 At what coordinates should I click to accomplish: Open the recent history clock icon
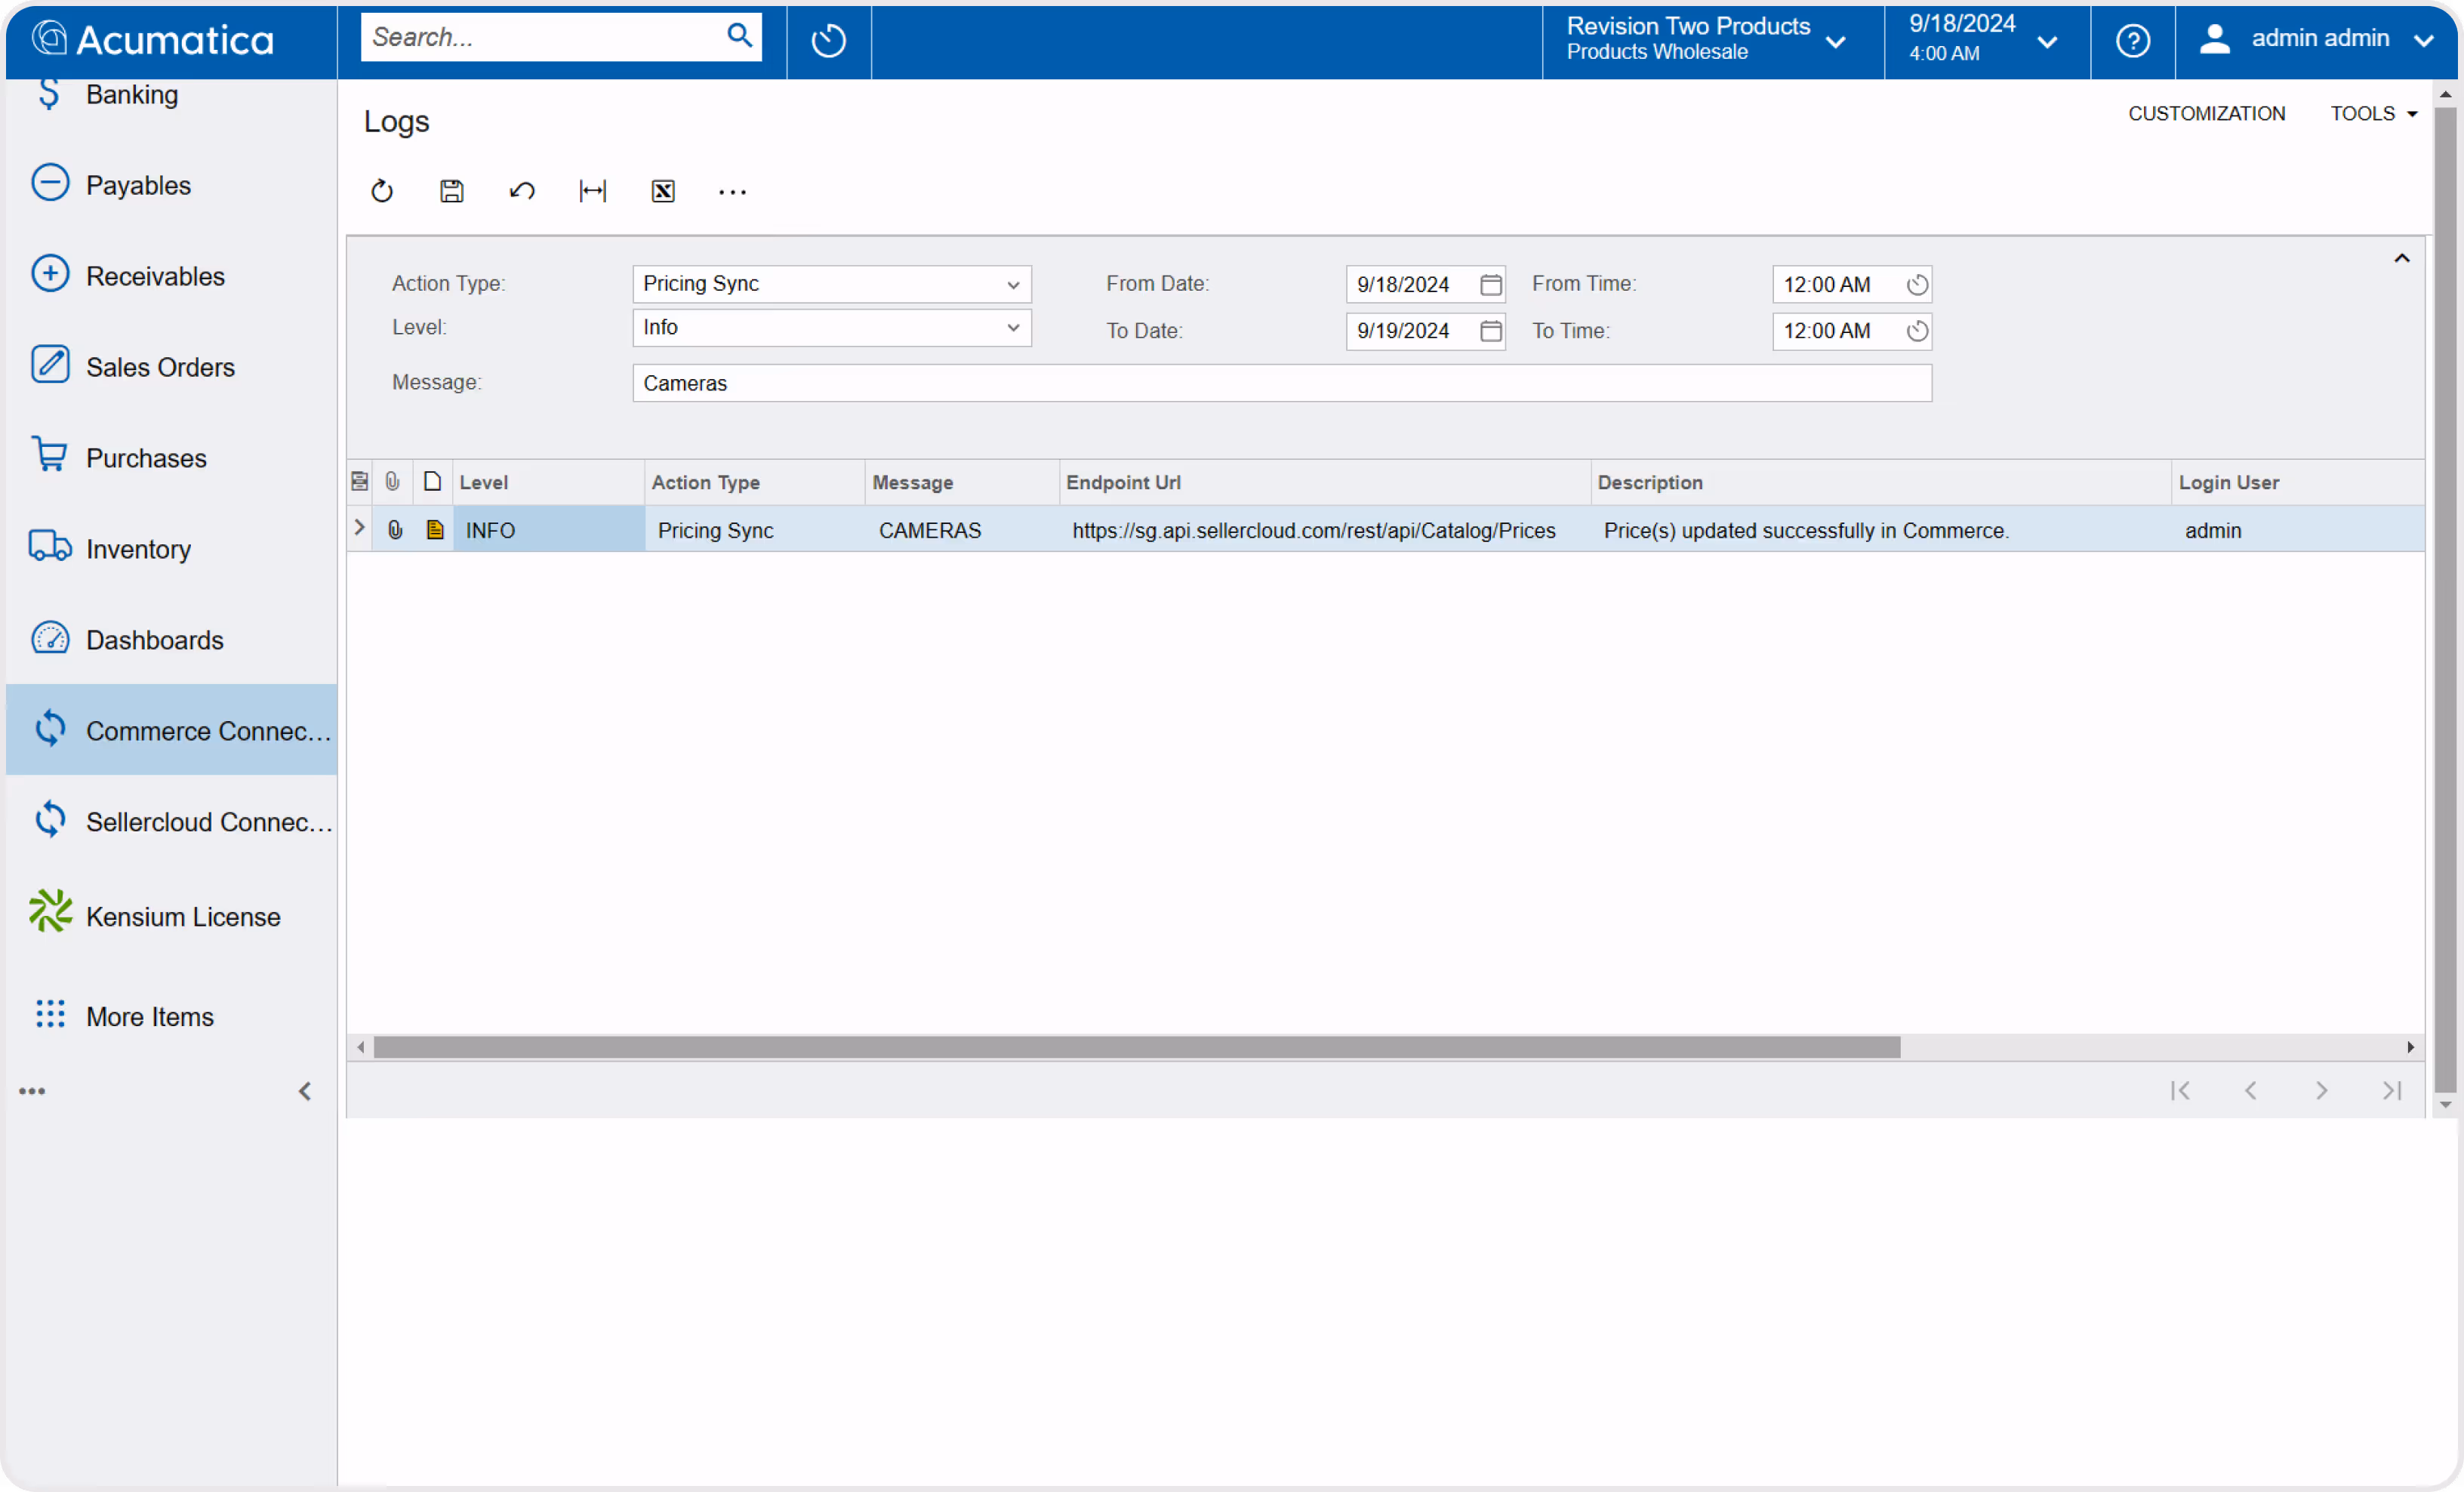coord(828,41)
